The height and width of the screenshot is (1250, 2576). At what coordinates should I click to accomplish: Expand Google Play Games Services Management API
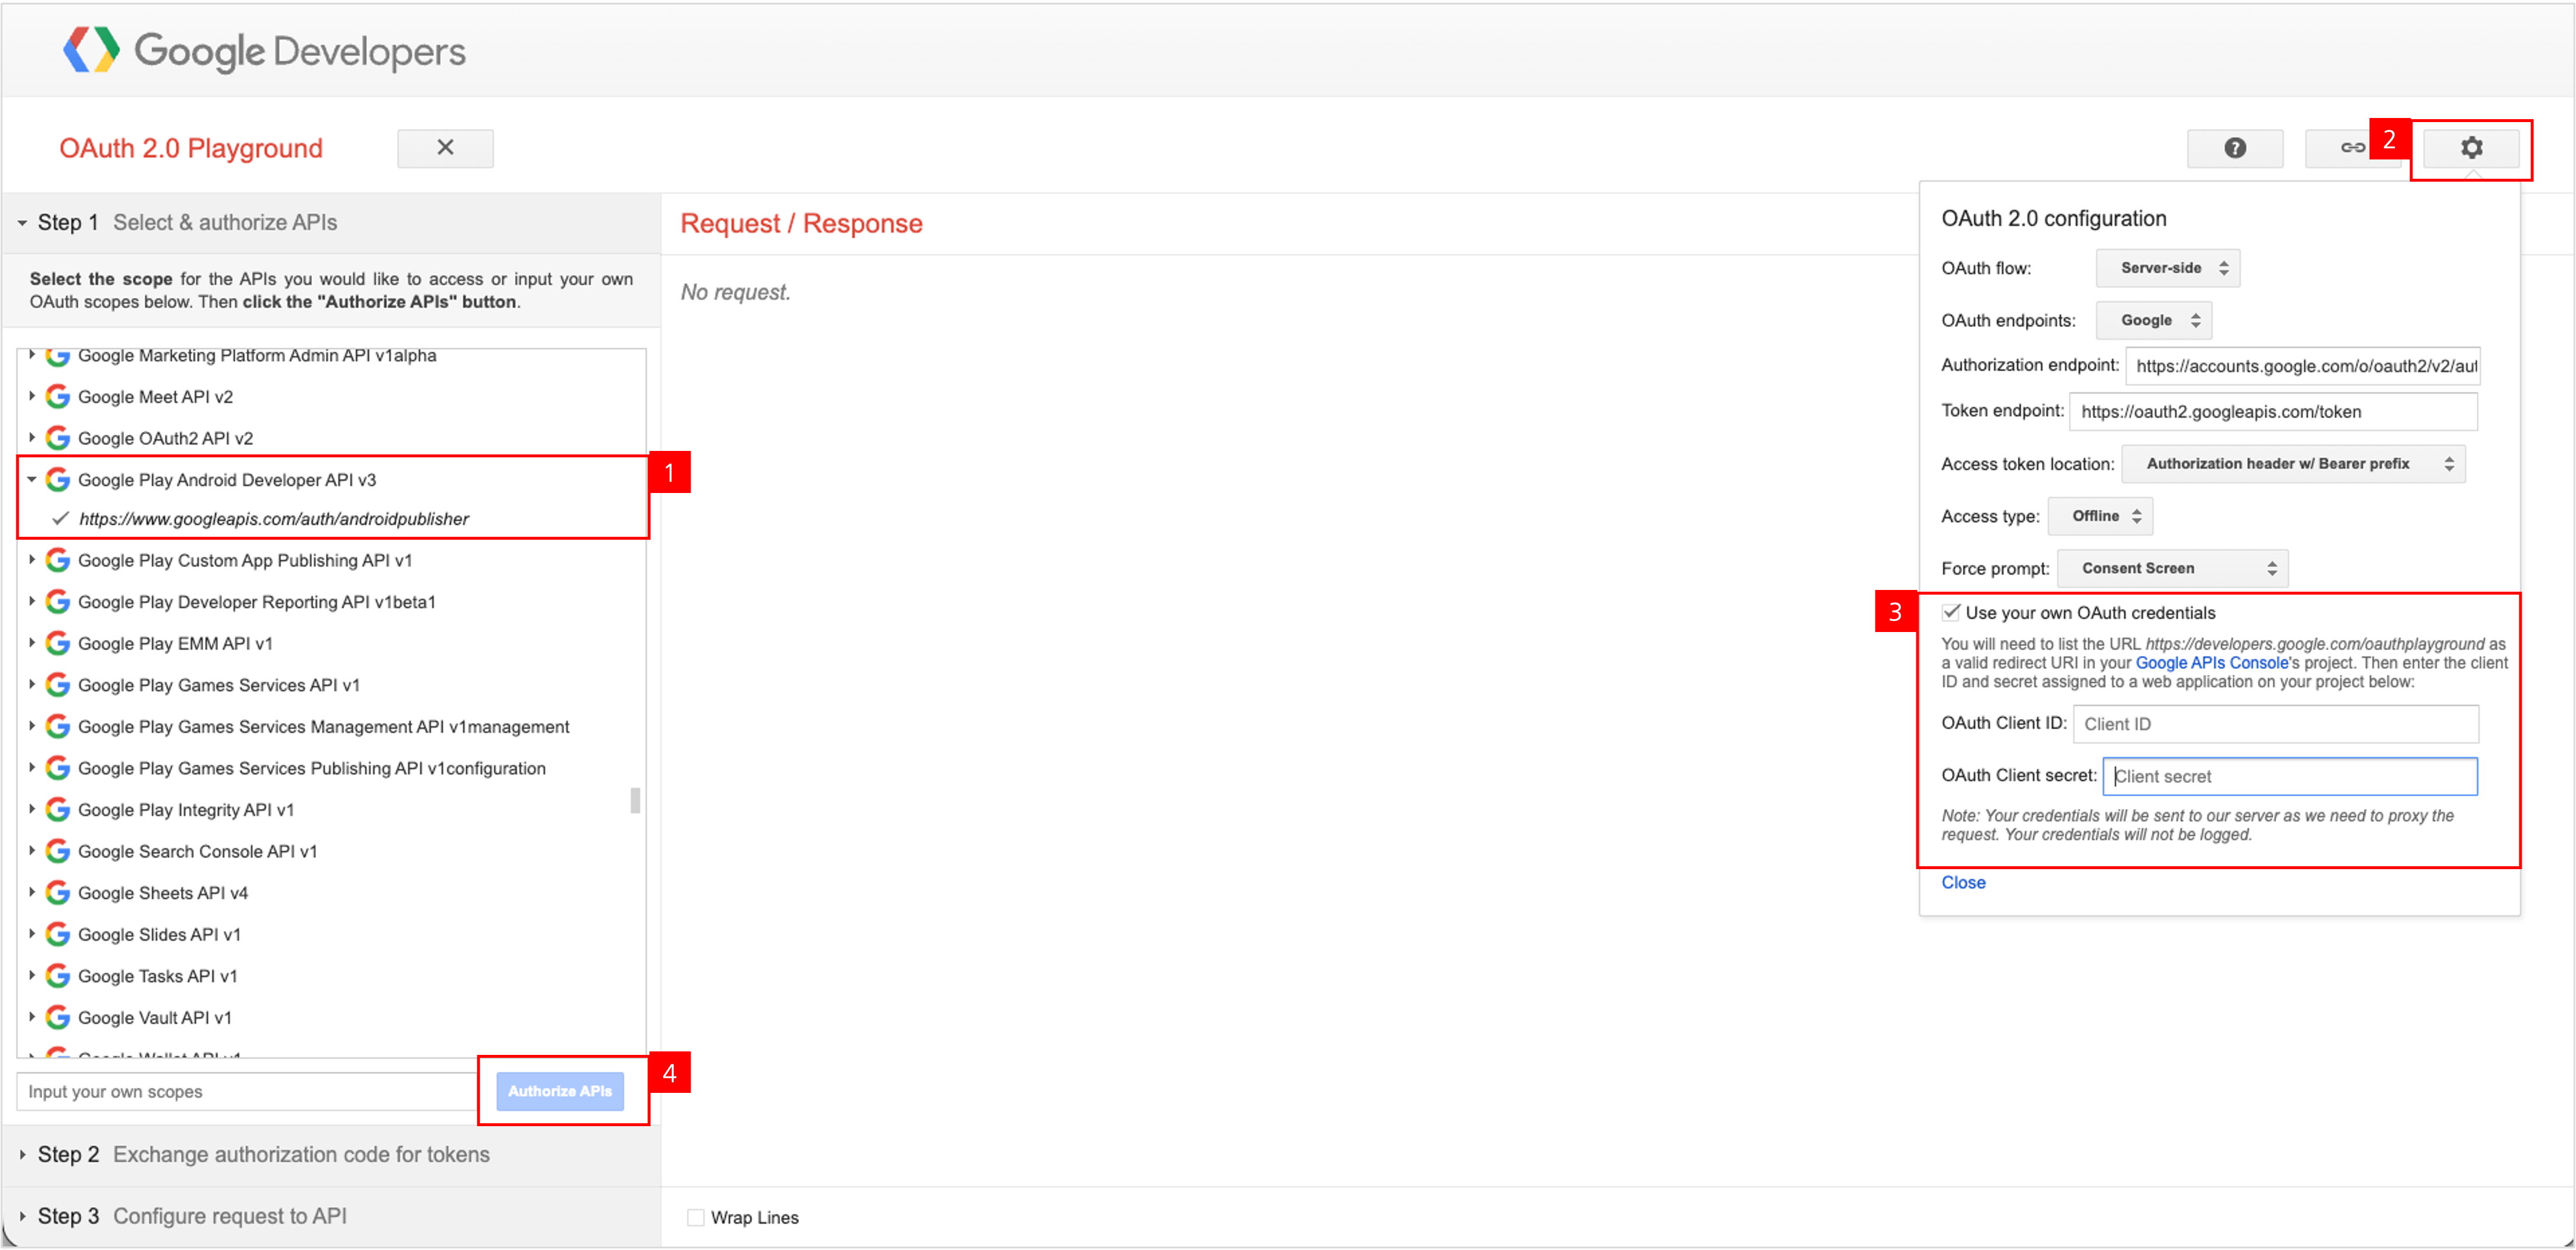(x=32, y=727)
